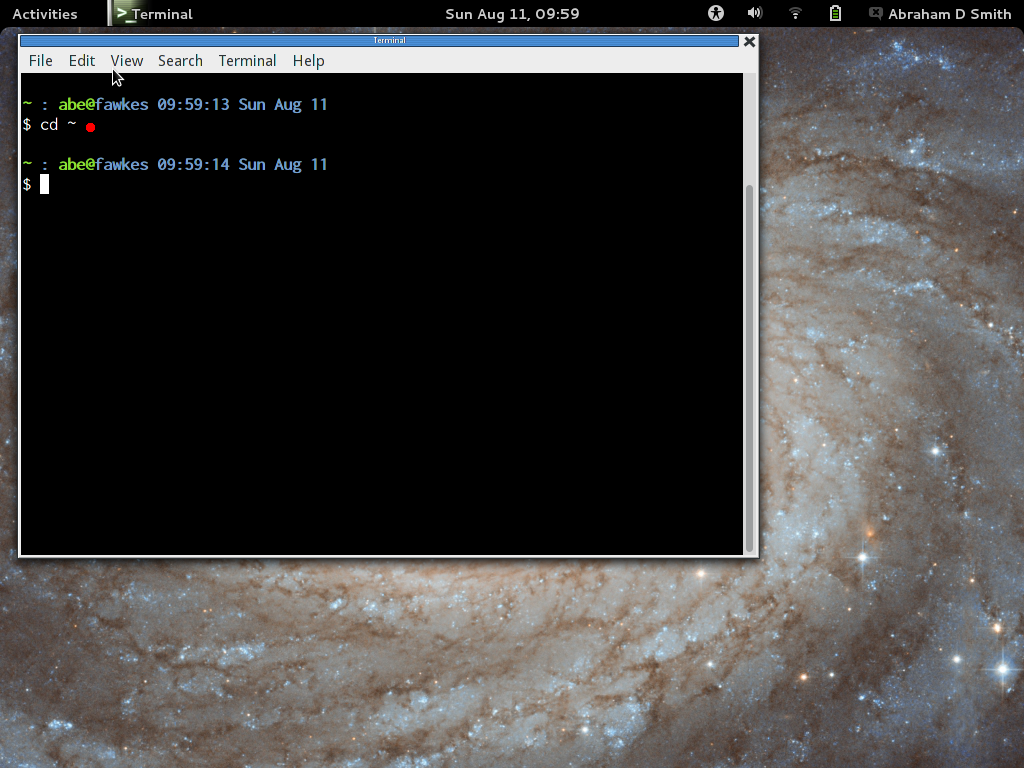This screenshot has height=768, width=1024.
Task: Open the clock calendar Sun Aug 11, 09:59
Action: pyautogui.click(x=512, y=14)
